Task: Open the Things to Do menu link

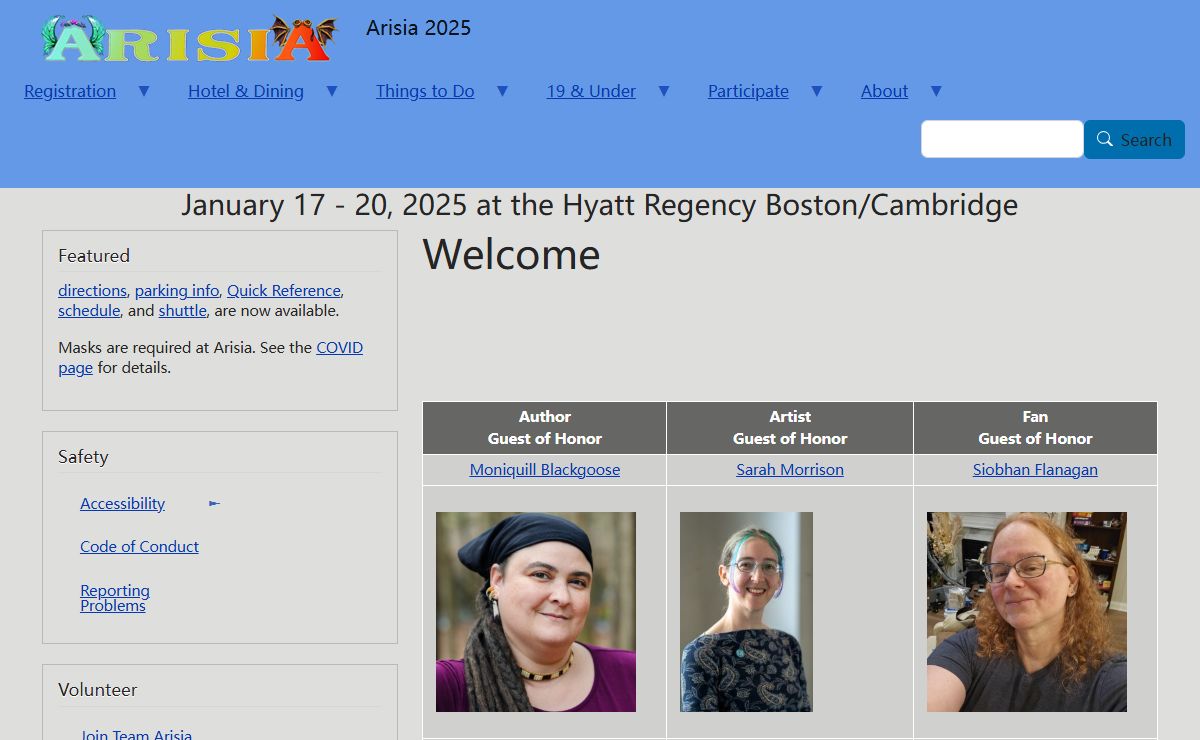Action: [x=425, y=91]
